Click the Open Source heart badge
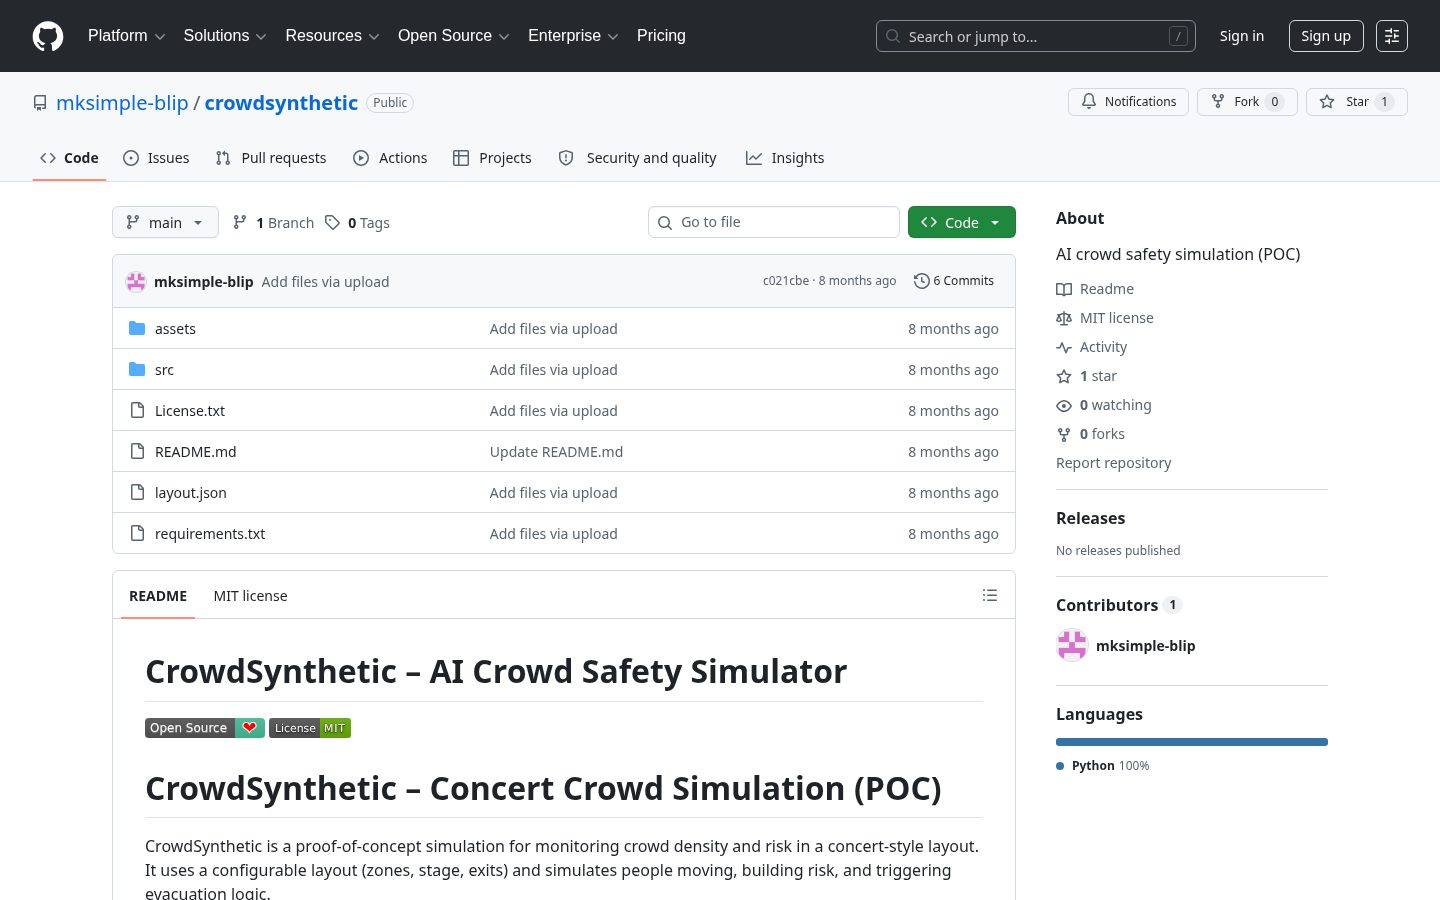The image size is (1440, 900). pos(205,728)
